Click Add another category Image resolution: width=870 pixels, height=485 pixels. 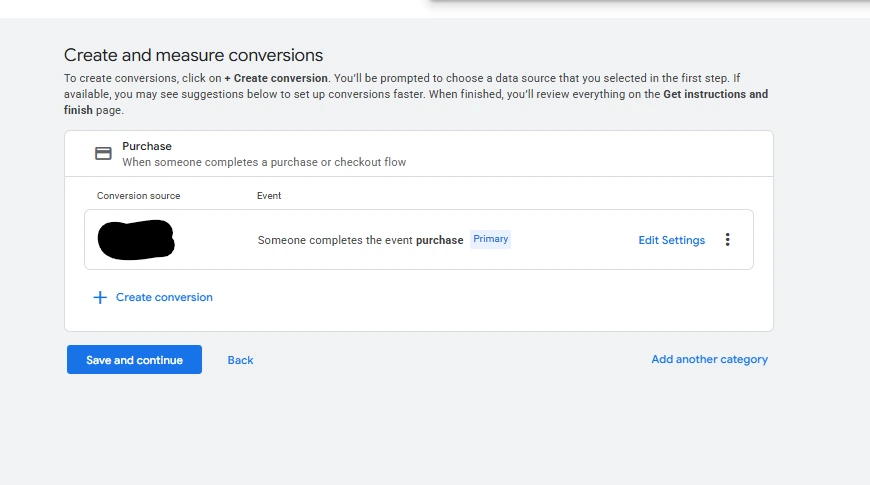pos(709,359)
